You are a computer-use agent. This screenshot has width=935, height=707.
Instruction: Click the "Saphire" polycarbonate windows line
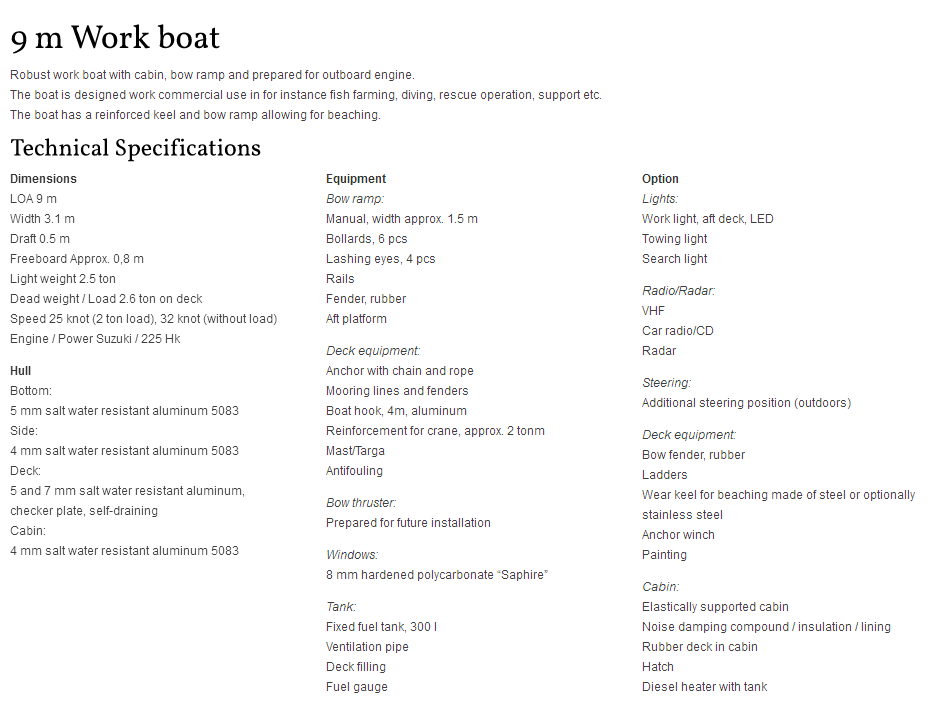pyautogui.click(x=437, y=575)
